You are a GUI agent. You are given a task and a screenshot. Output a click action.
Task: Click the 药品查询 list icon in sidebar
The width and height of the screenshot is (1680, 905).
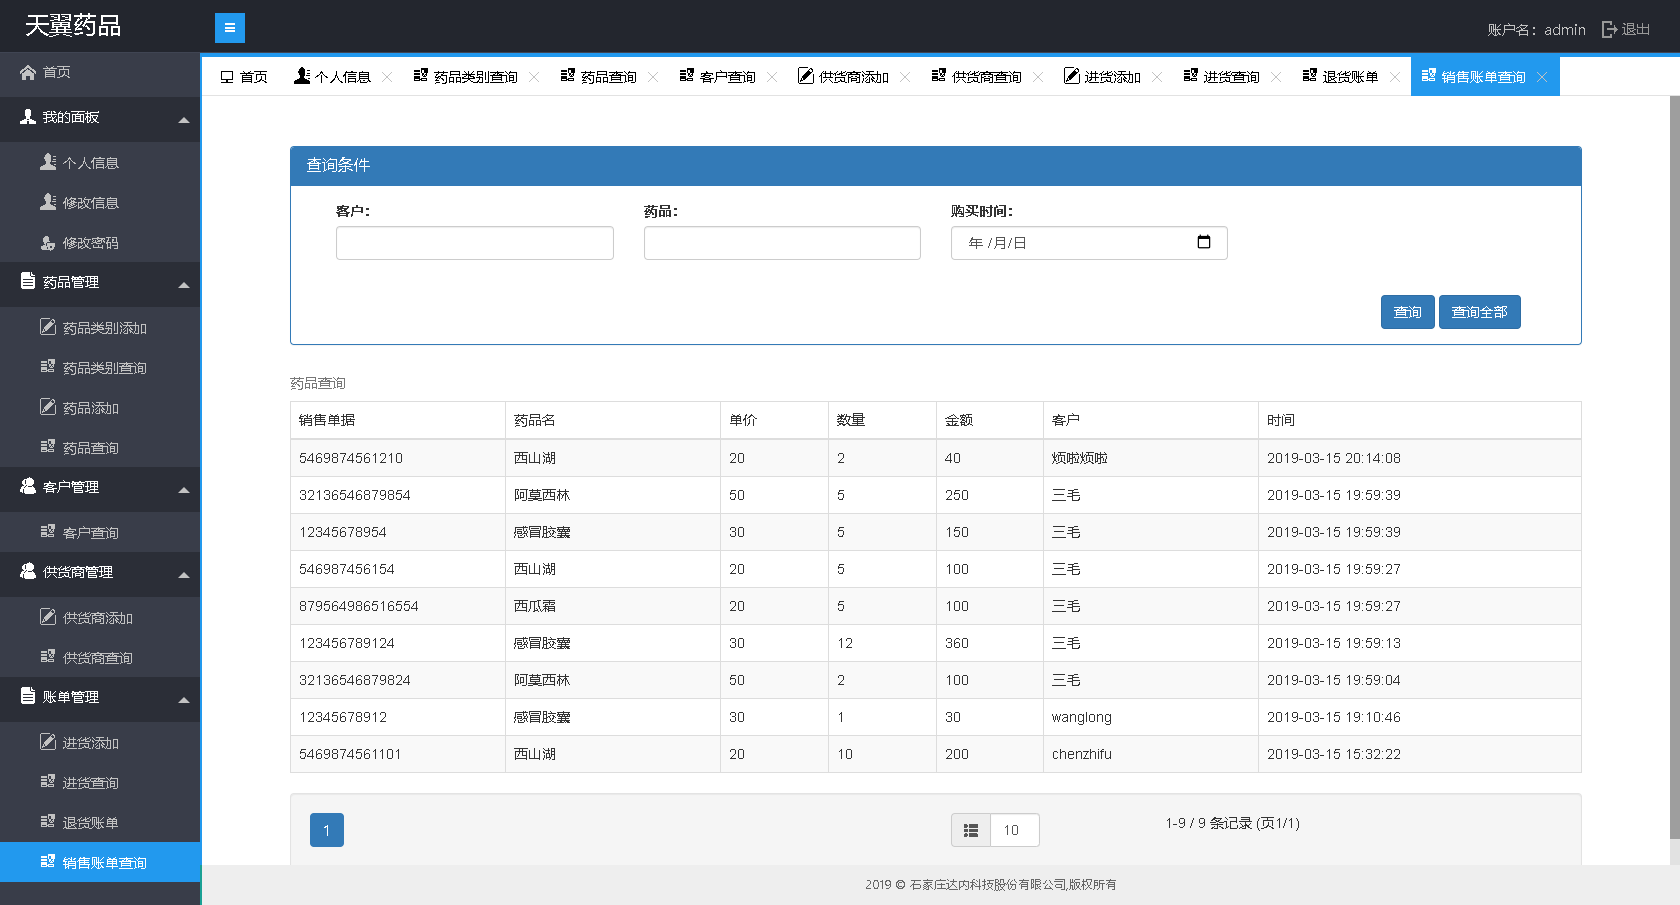click(x=48, y=447)
